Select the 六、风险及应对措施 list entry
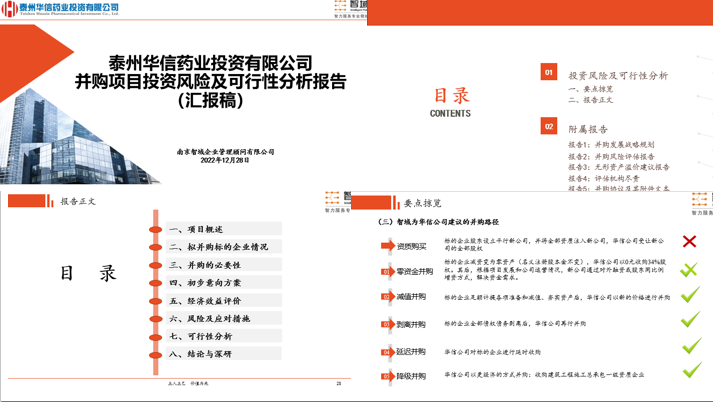Viewport: 713px width, 402px height. tap(224, 318)
